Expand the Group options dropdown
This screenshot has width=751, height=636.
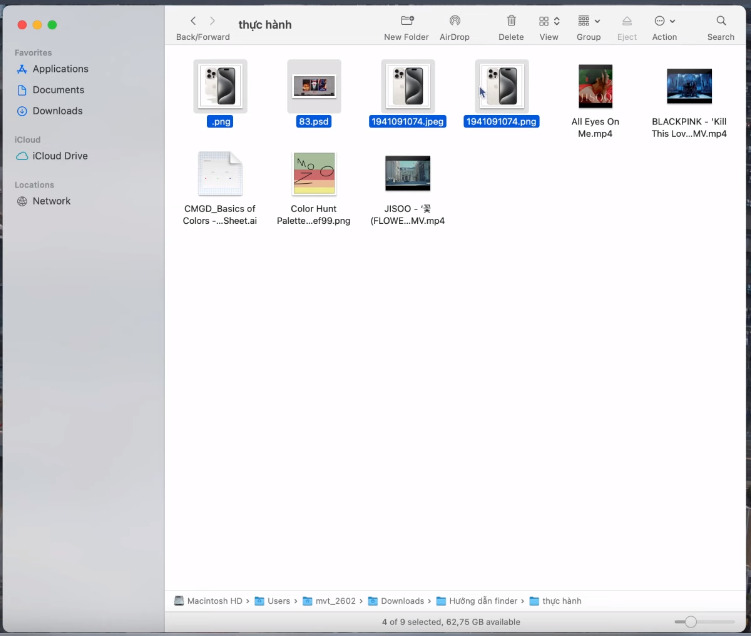click(589, 21)
